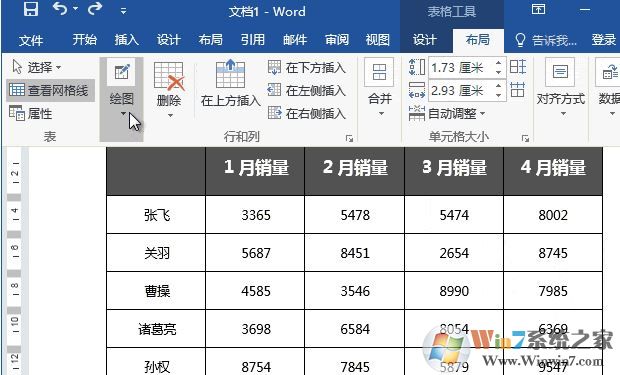
Task: Click the cell with value 8002
Action: tap(553, 215)
